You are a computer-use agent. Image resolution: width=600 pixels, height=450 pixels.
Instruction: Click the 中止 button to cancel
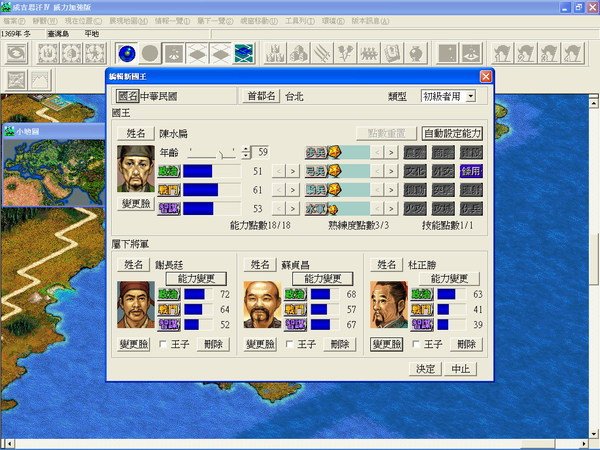coord(460,369)
